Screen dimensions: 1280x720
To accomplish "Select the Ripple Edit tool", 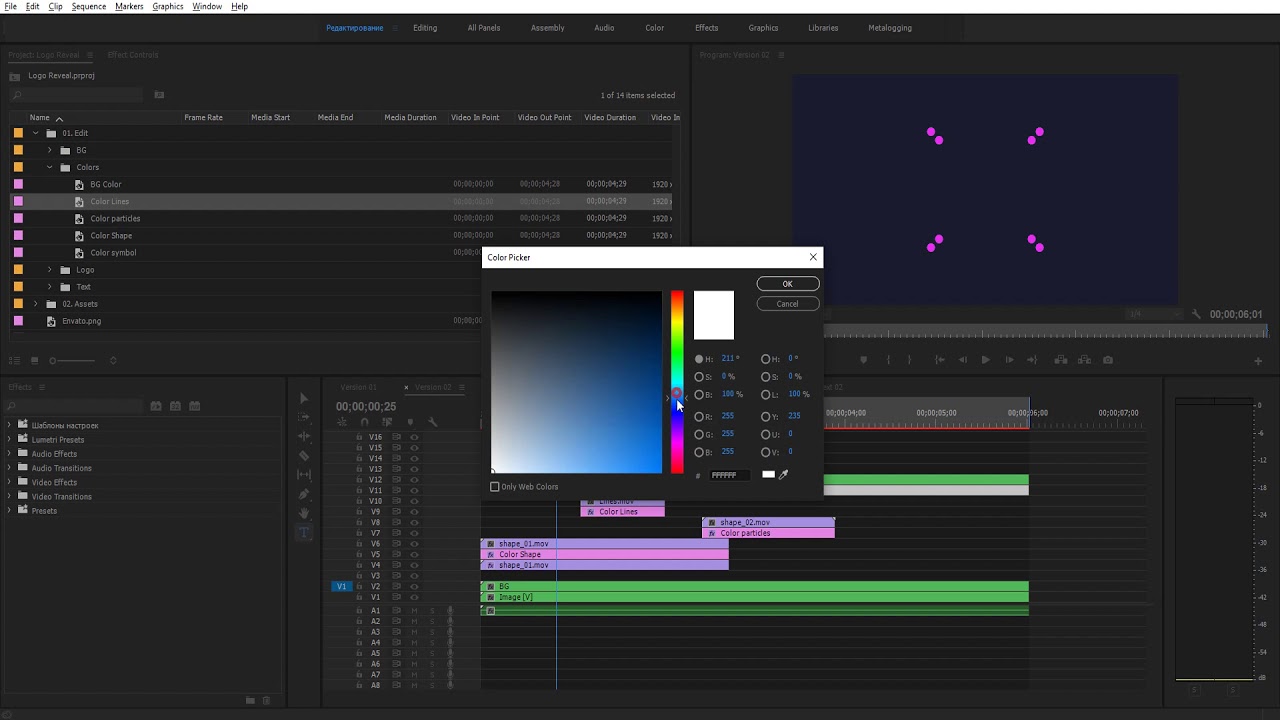I will tap(304, 436).
